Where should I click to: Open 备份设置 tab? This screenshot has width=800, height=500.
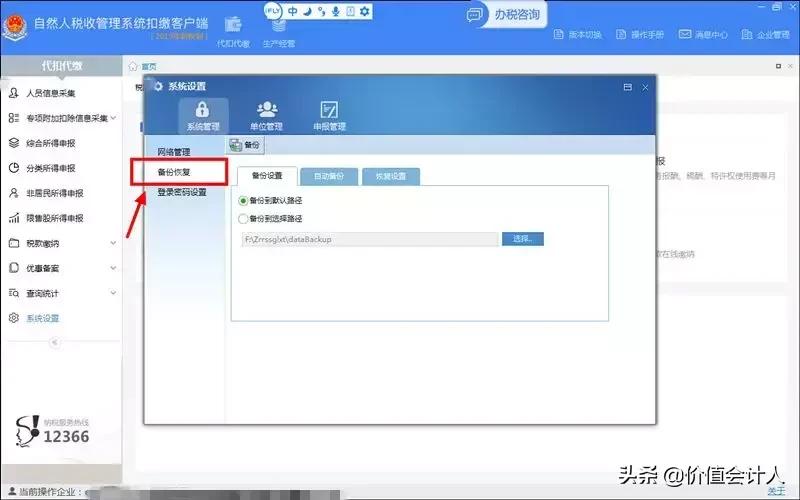tap(267, 176)
